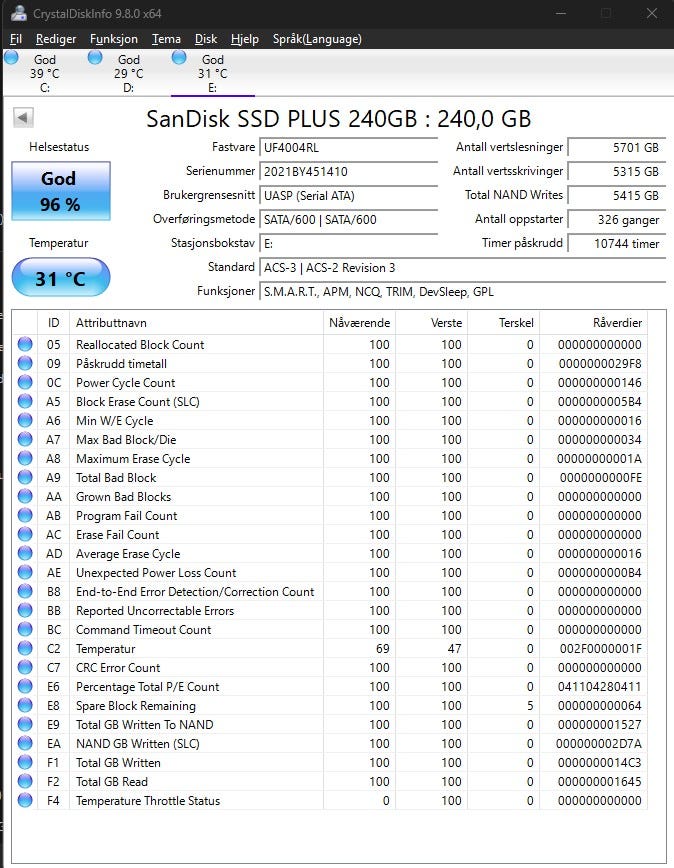Click status orb for Temperature Throttle Status
The width and height of the screenshot is (674, 868).
tap(25, 800)
